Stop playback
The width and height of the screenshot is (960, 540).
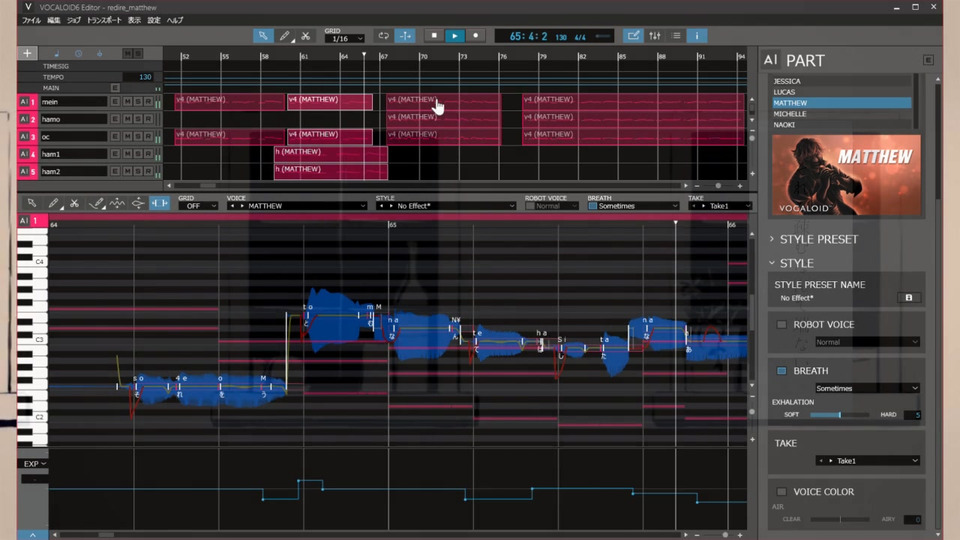click(x=434, y=36)
